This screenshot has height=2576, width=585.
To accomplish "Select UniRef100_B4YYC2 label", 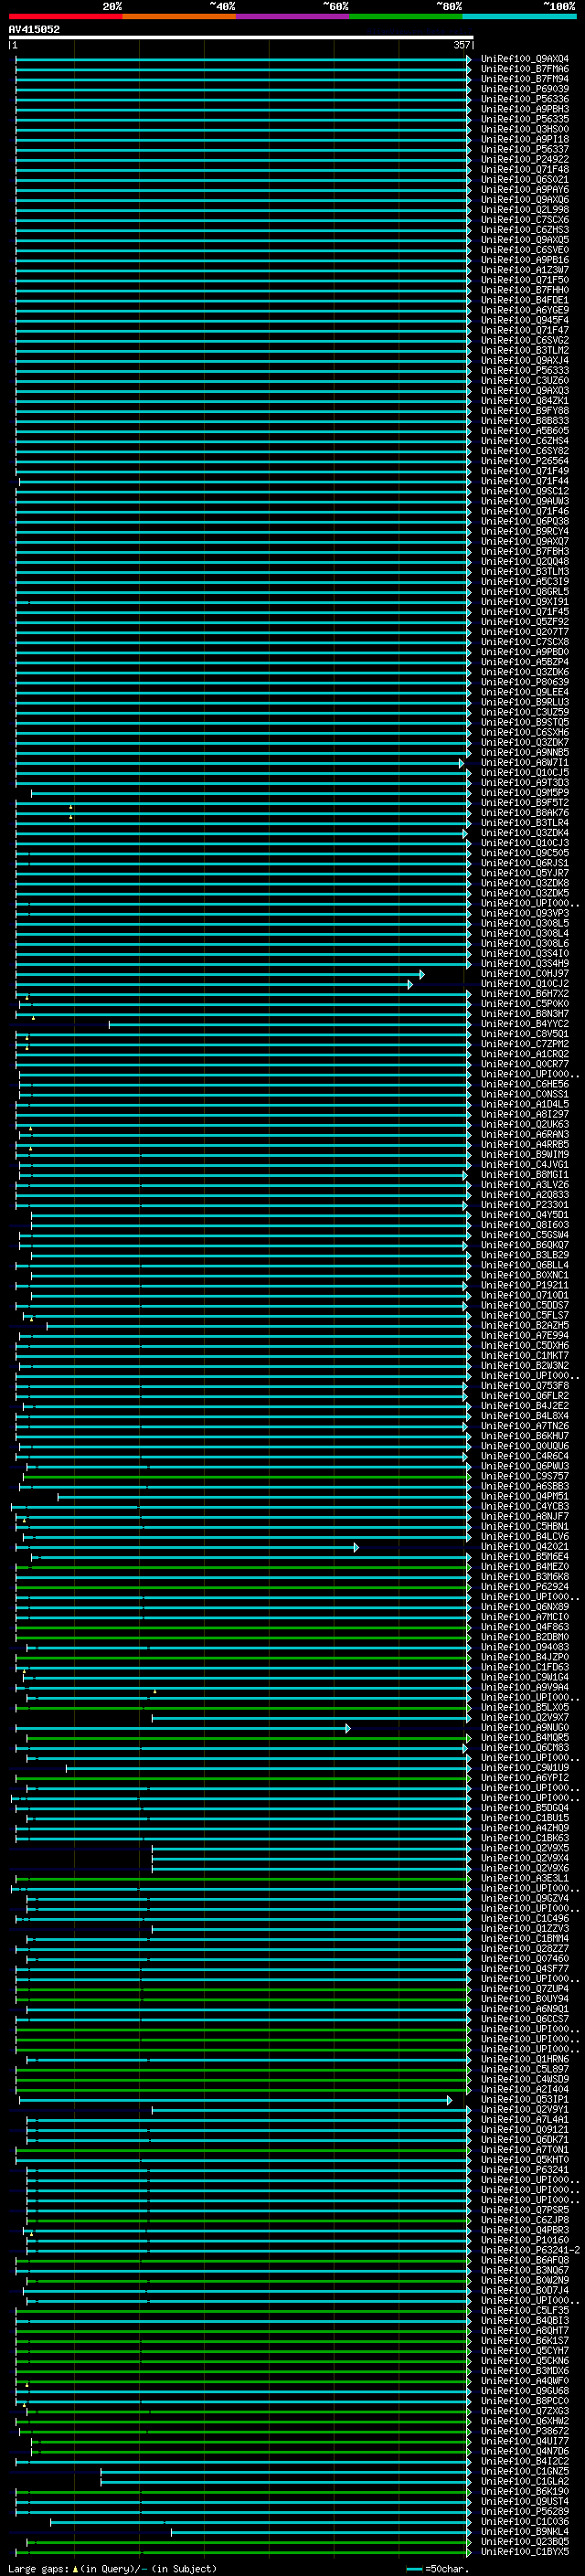I will [x=525, y=1024].
